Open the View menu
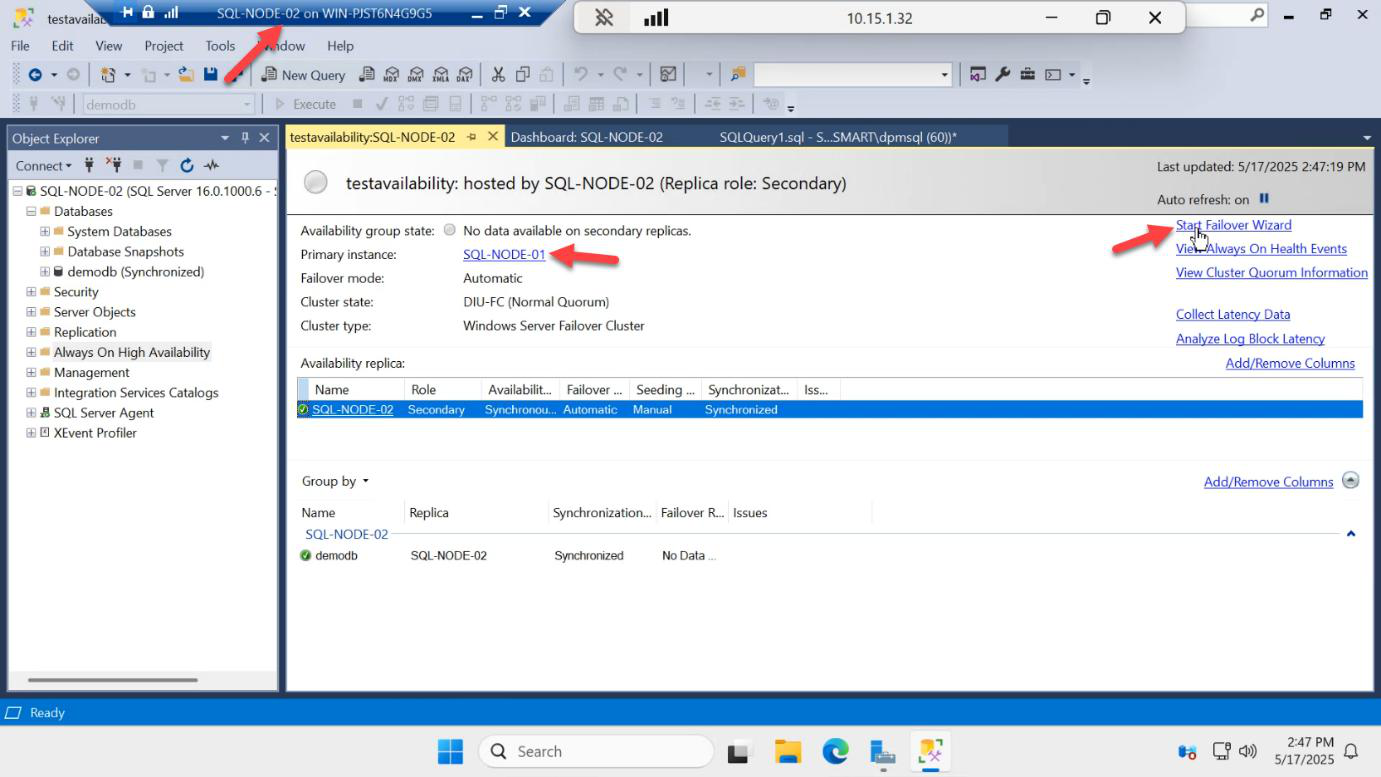 (109, 46)
